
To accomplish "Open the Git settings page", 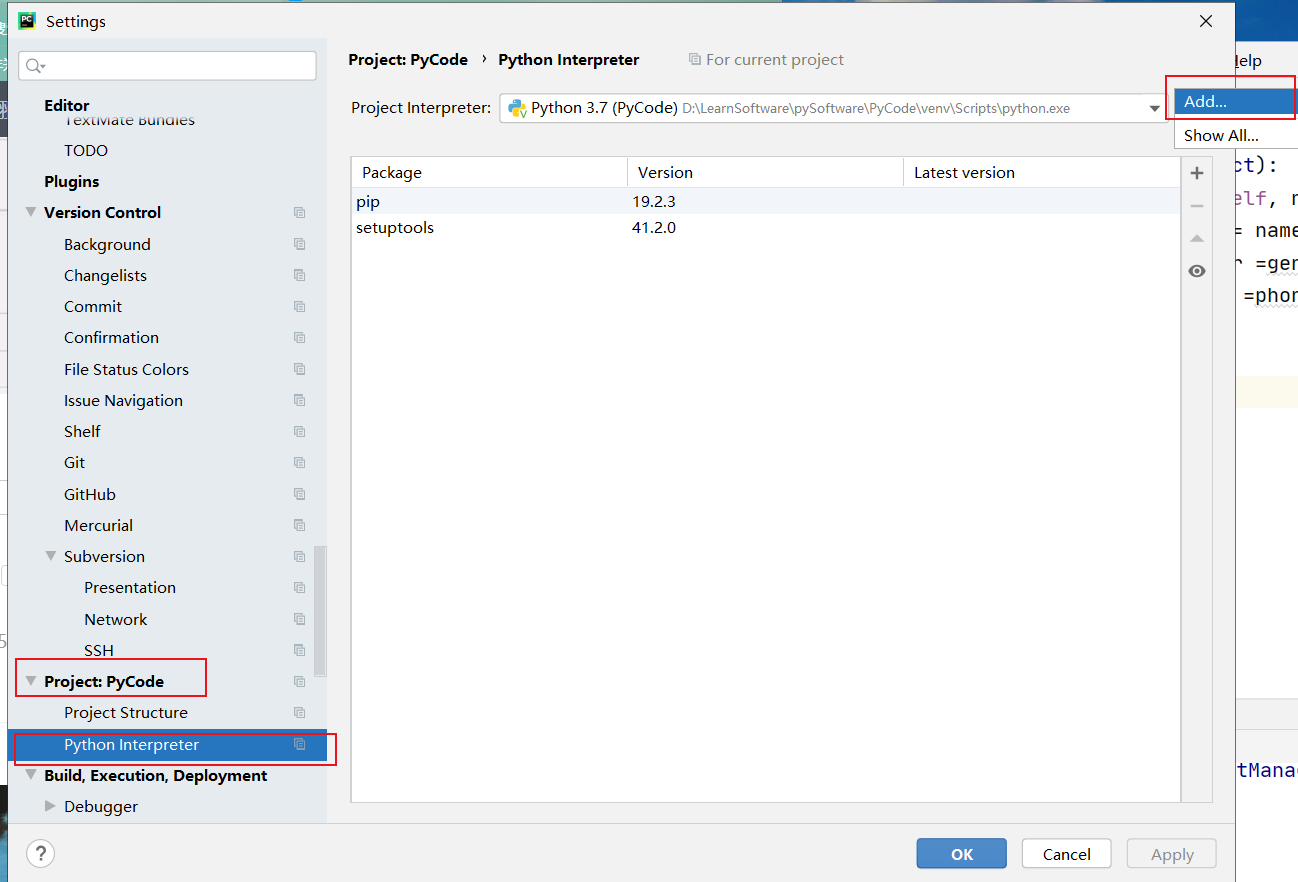I will coord(74,462).
